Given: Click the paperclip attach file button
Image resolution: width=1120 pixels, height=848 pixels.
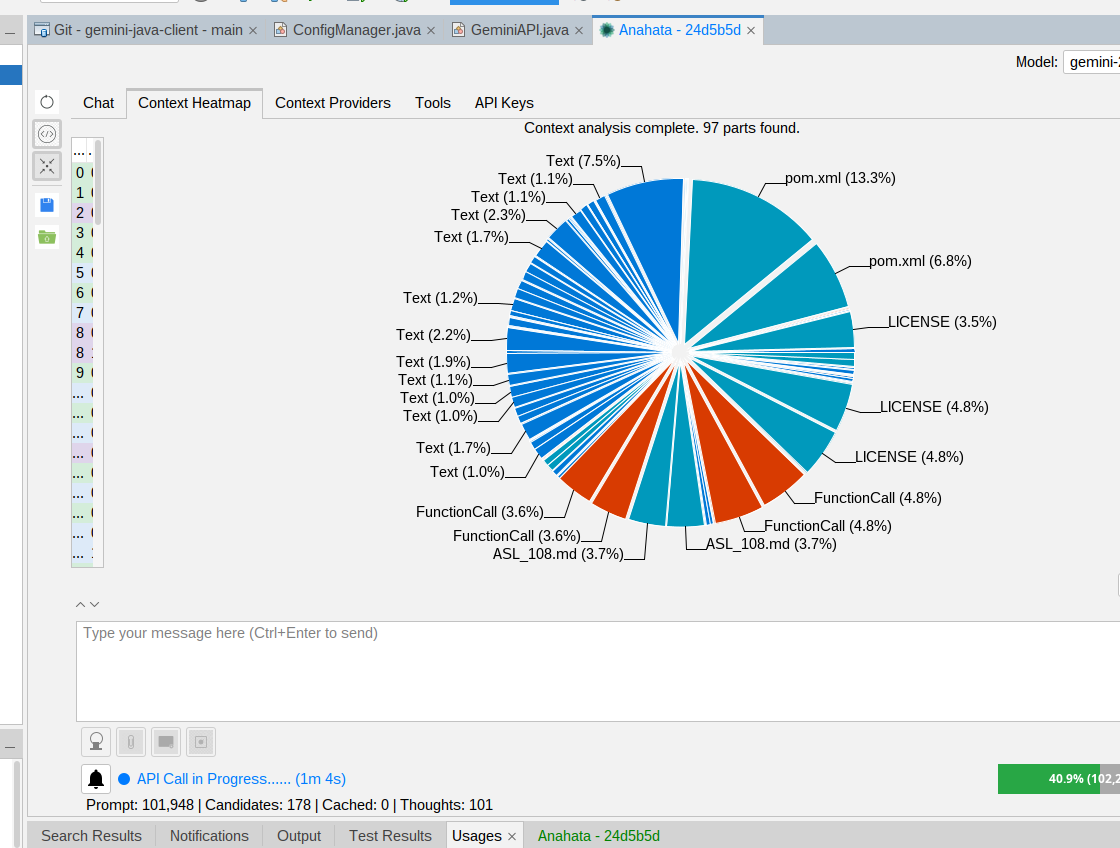Looking at the screenshot, I should (131, 742).
